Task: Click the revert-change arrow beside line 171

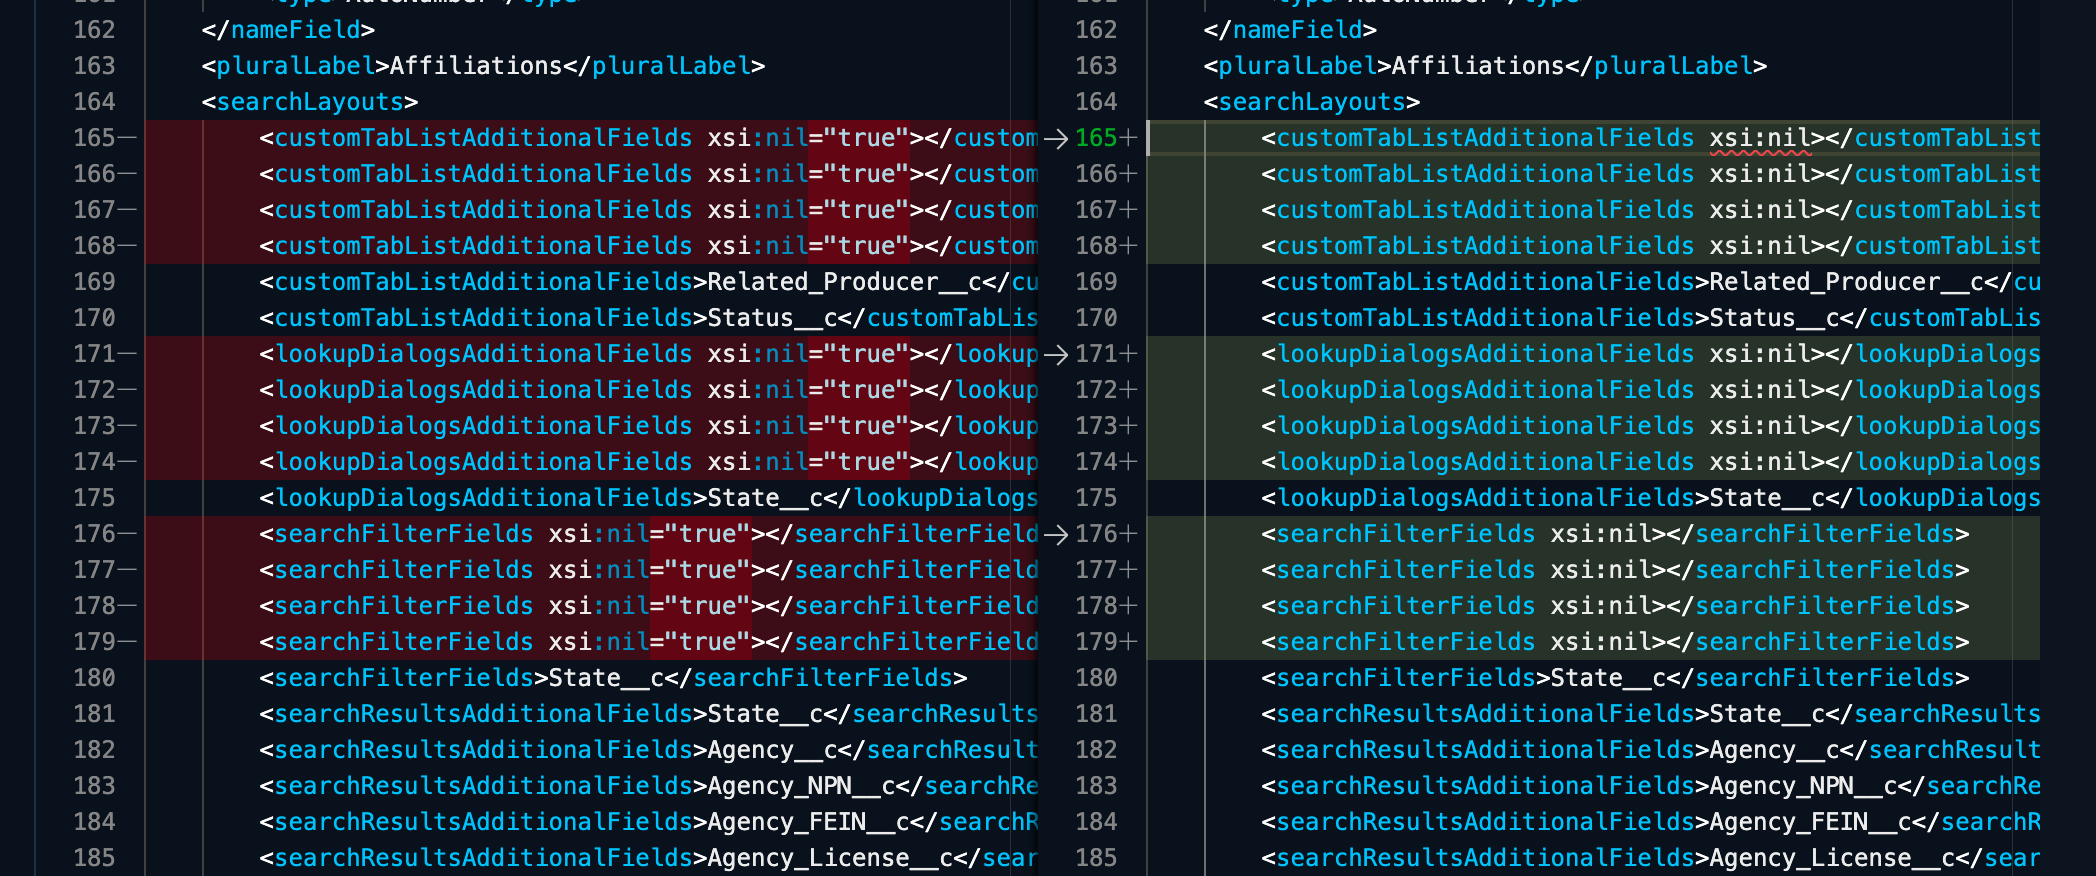Action: tap(1056, 354)
